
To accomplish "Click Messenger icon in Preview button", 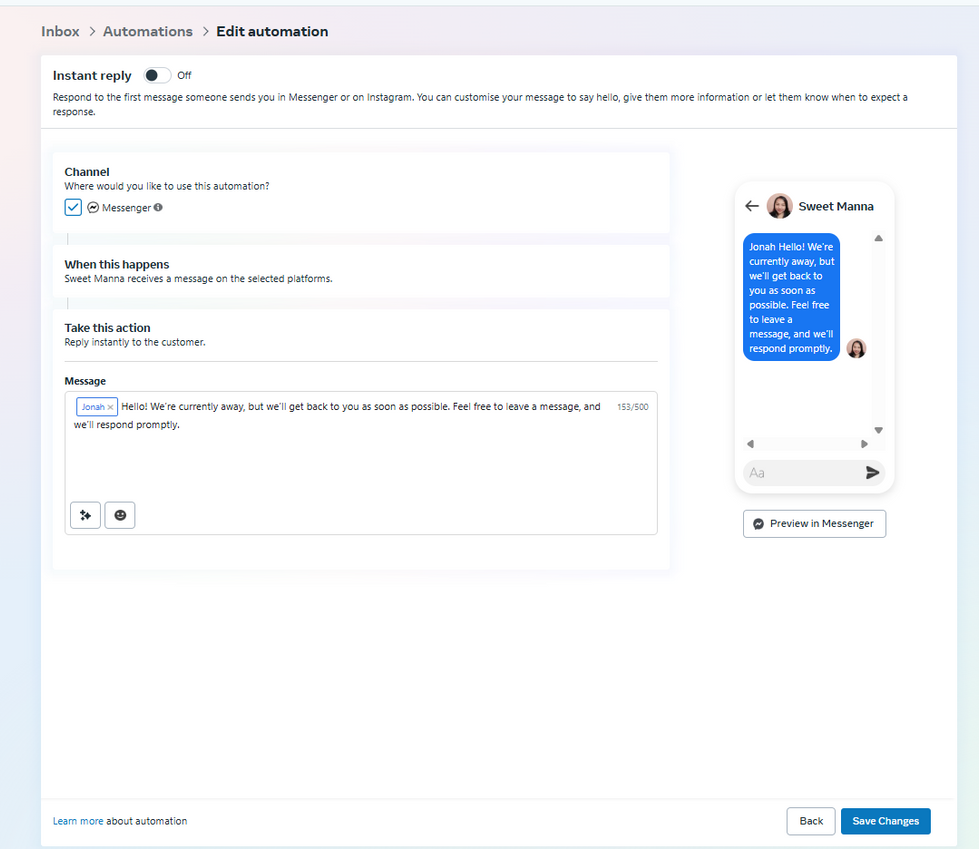I will (x=759, y=524).
